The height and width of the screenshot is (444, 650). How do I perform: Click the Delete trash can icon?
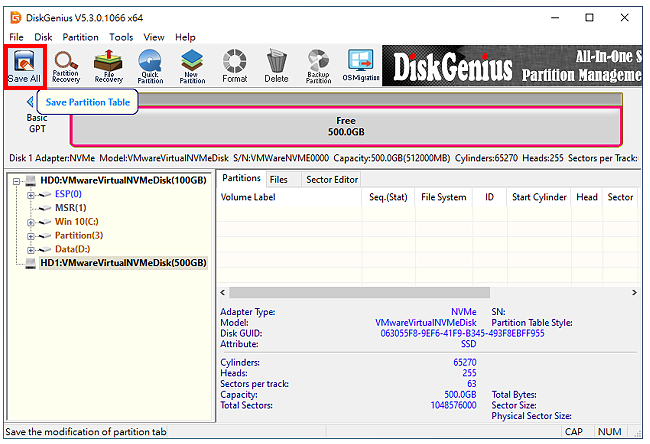tap(276, 66)
